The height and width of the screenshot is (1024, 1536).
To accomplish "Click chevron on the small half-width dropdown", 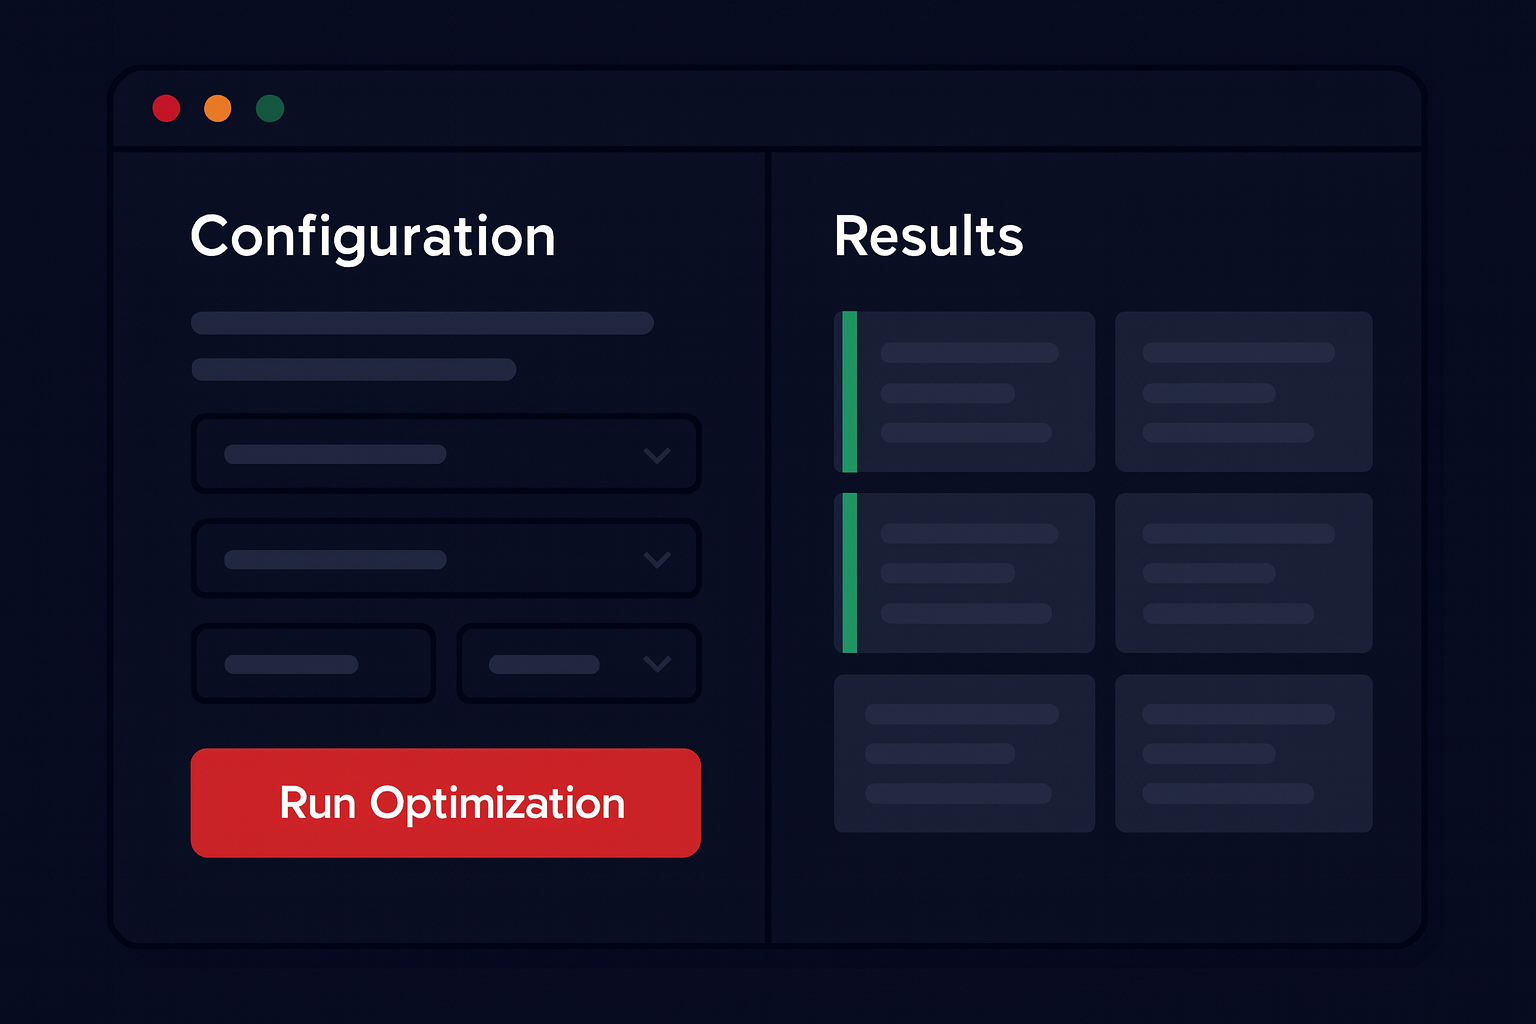I will point(656,664).
